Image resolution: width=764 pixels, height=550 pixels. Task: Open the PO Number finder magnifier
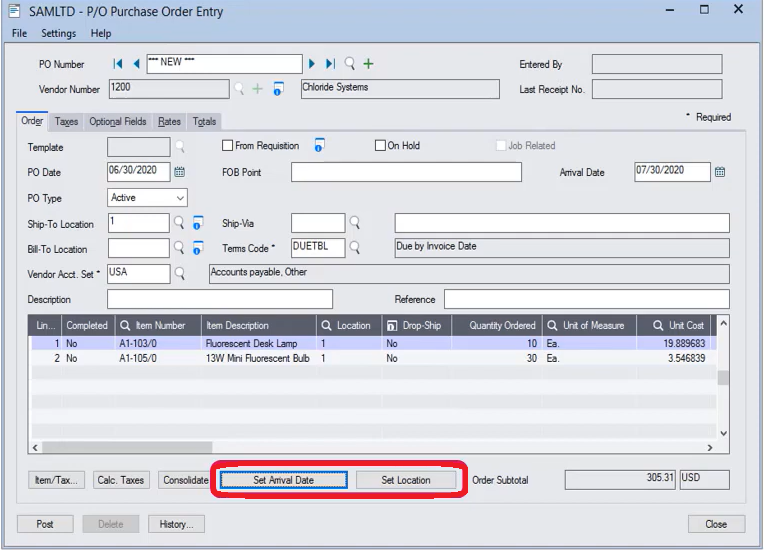[x=350, y=64]
